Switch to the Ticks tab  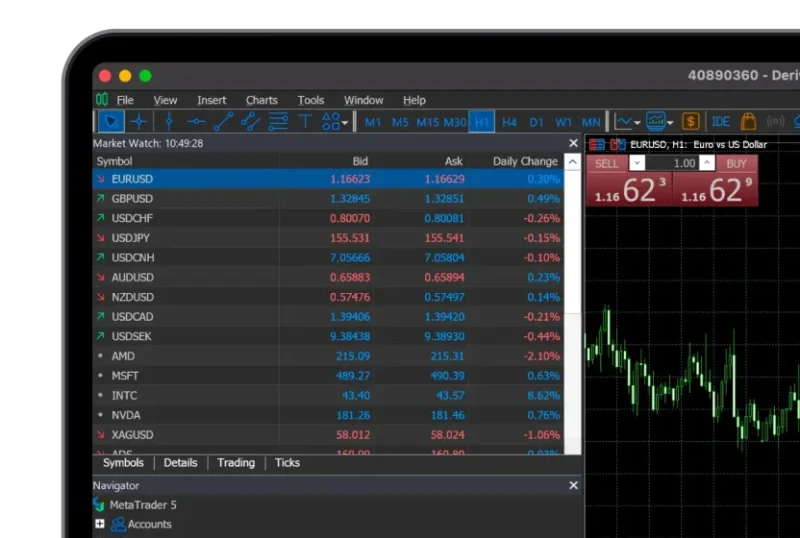coord(287,463)
